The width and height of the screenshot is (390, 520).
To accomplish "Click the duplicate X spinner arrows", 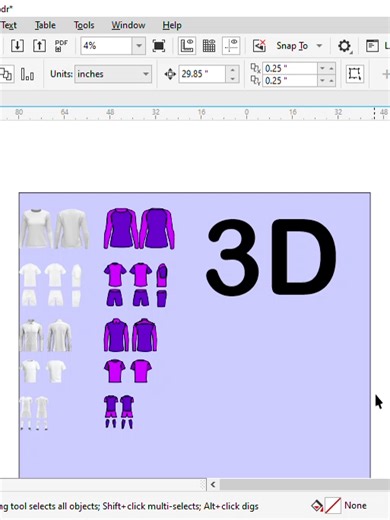I will 327,68.
